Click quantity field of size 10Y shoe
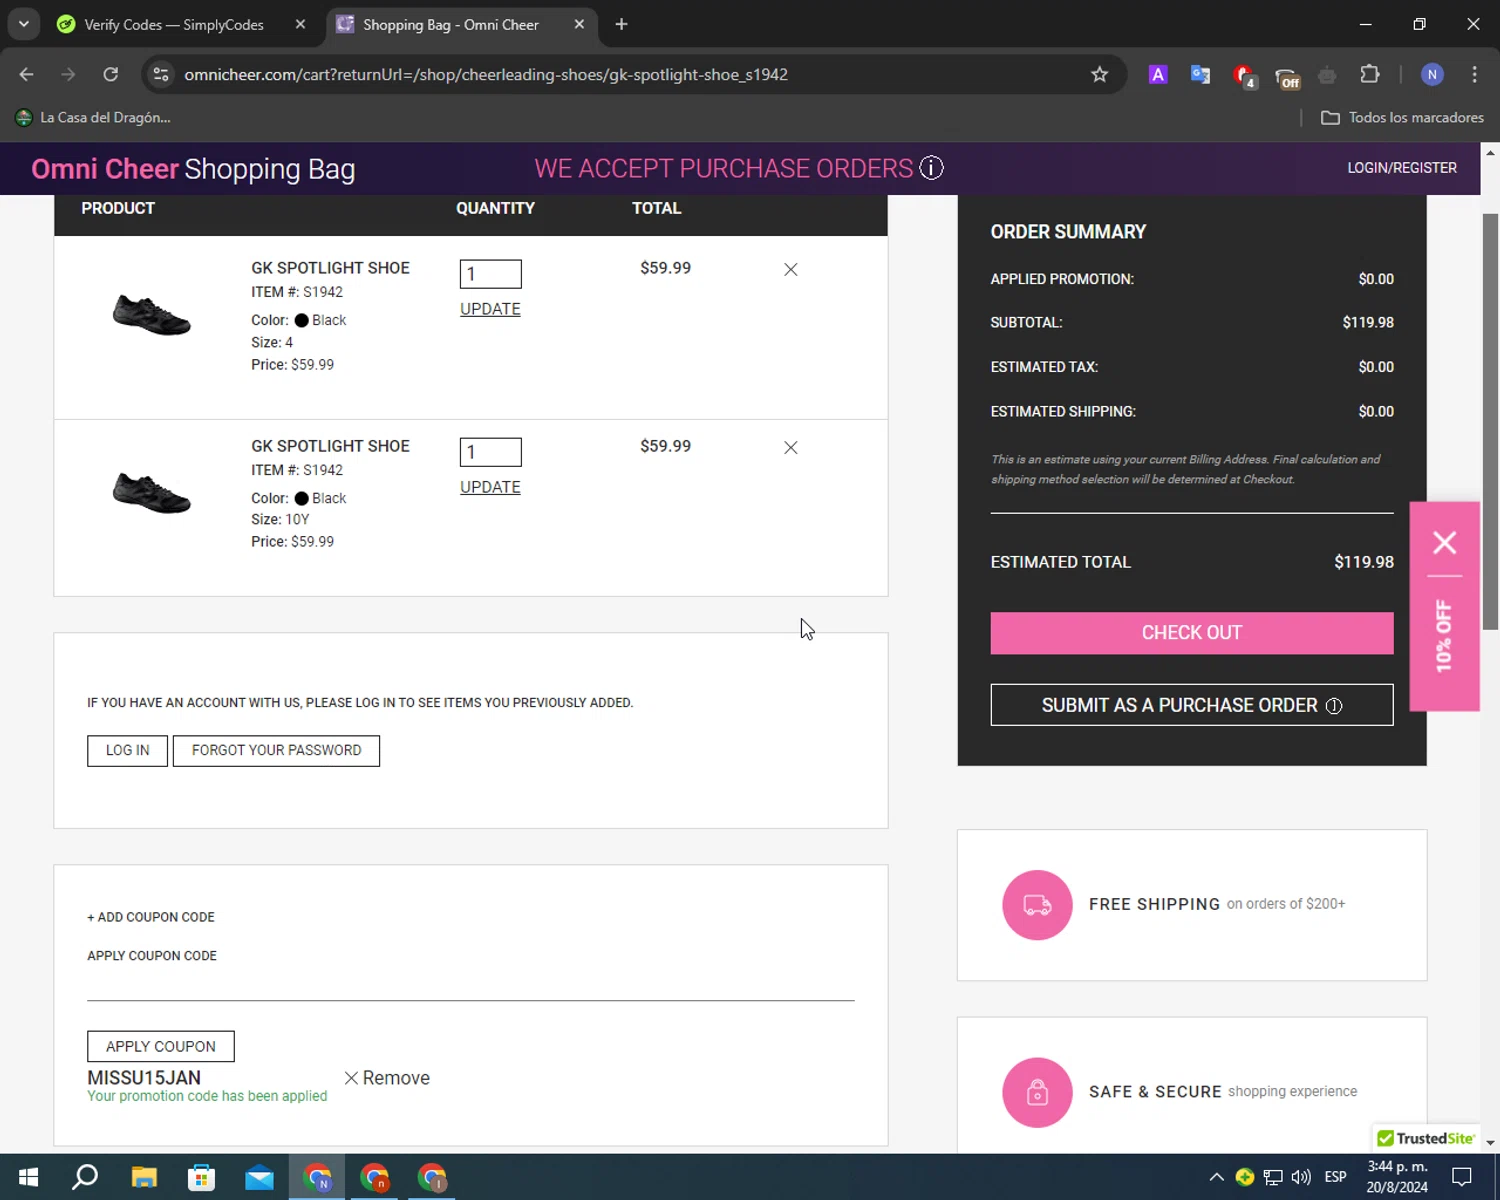1500x1200 pixels. pos(490,452)
